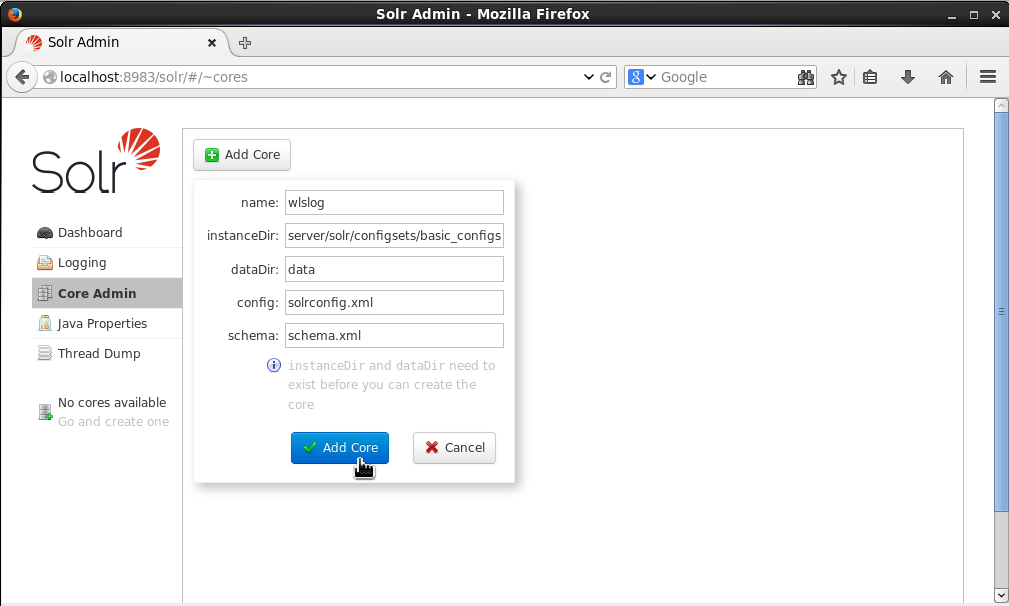
Task: Click the 'schema:' label
Action: tap(253, 336)
